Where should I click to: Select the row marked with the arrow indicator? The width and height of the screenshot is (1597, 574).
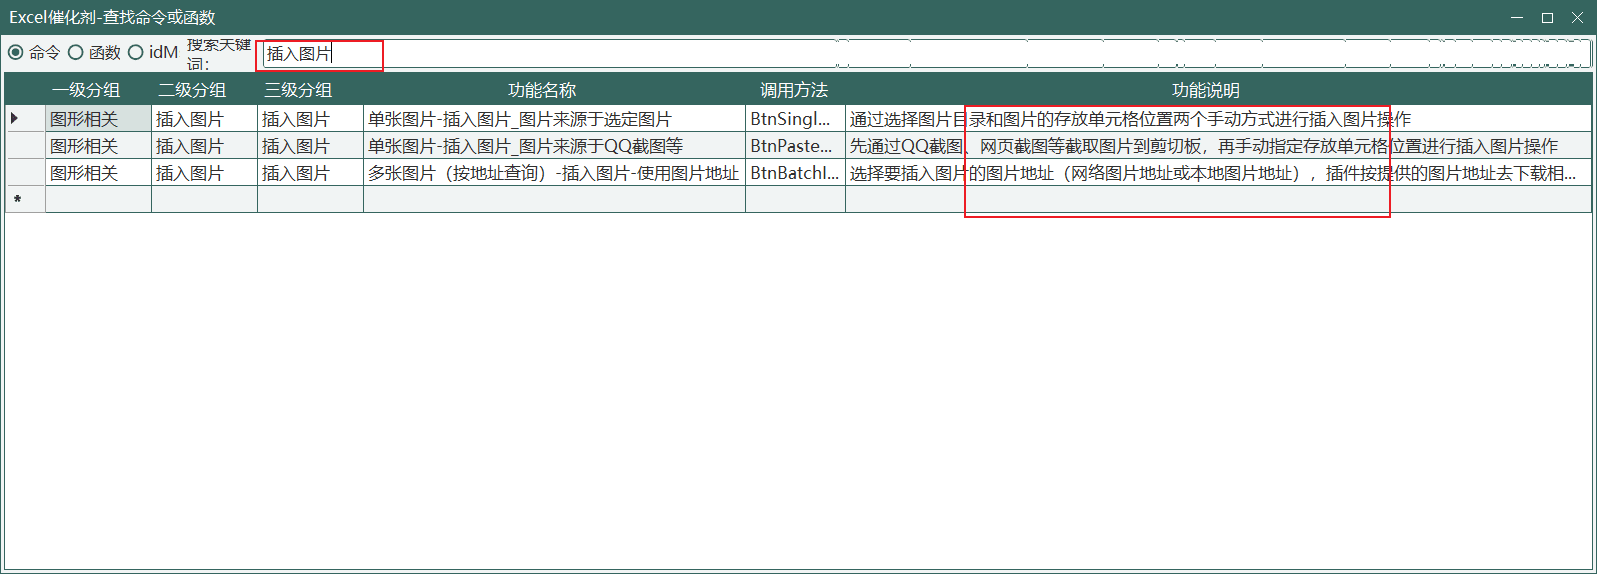click(x=25, y=118)
